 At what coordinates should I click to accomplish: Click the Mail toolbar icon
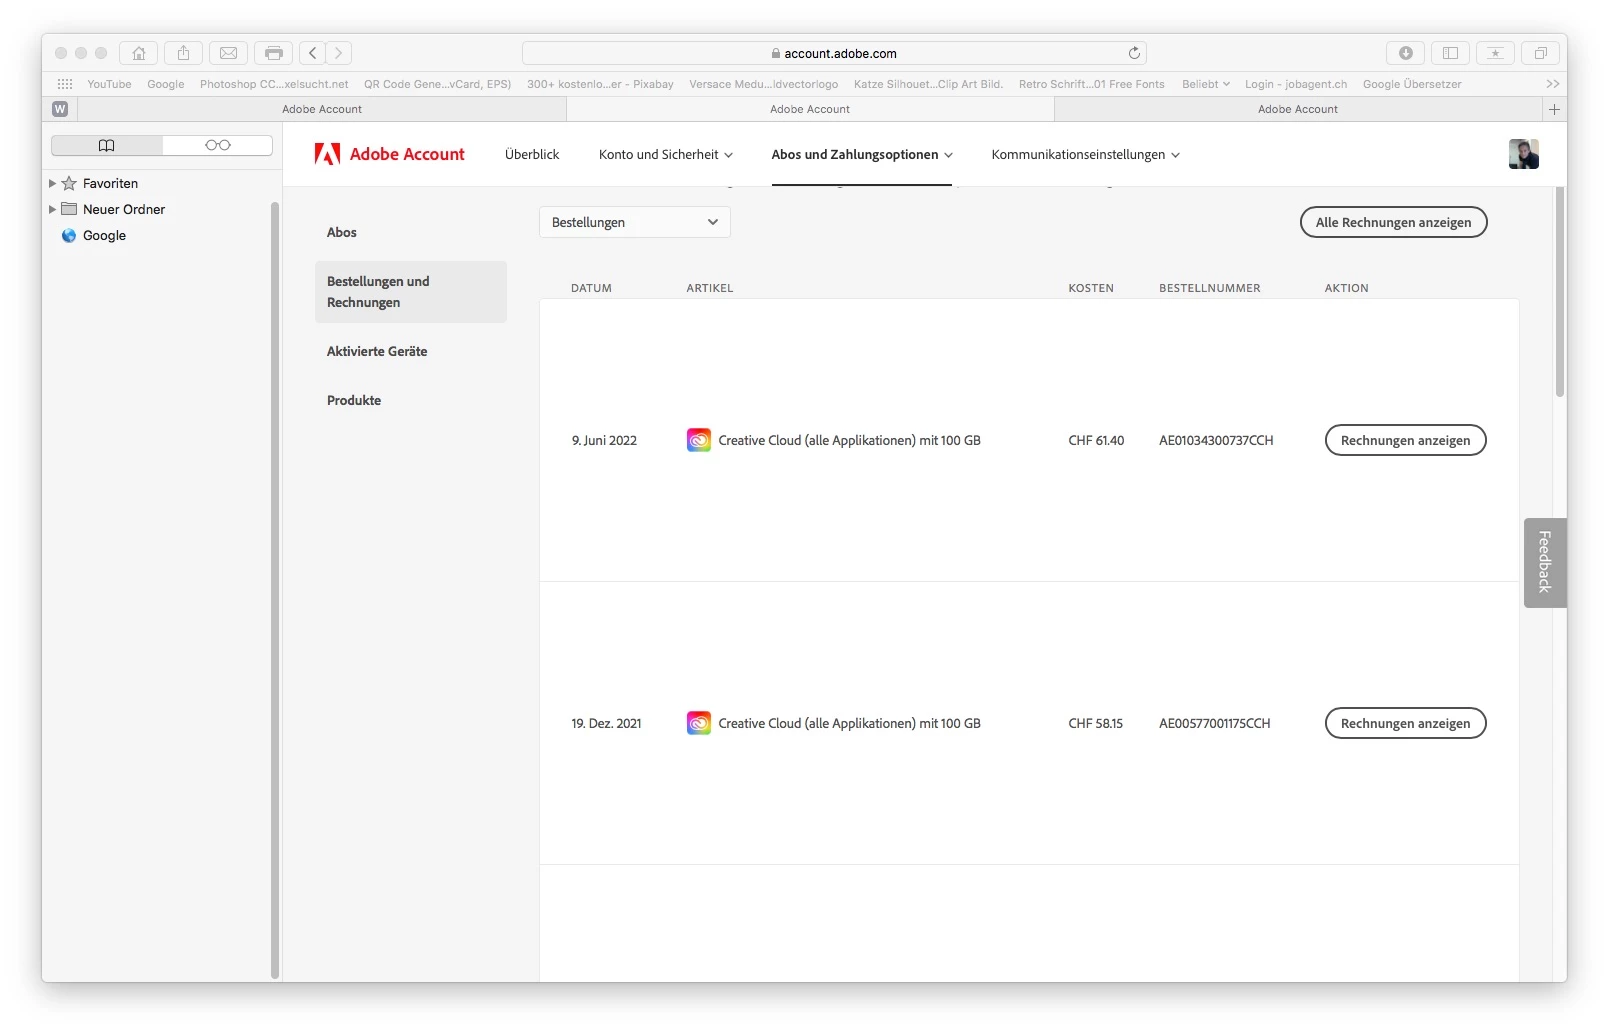point(229,53)
